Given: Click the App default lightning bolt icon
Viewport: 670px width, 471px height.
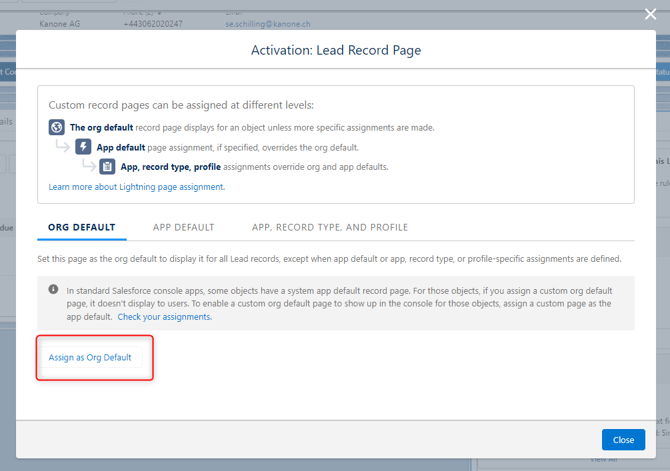Looking at the screenshot, I should (84, 147).
